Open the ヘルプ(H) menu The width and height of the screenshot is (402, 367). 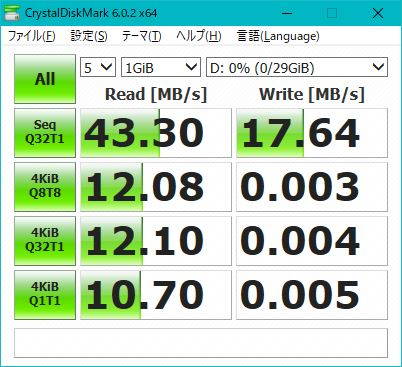(199, 36)
